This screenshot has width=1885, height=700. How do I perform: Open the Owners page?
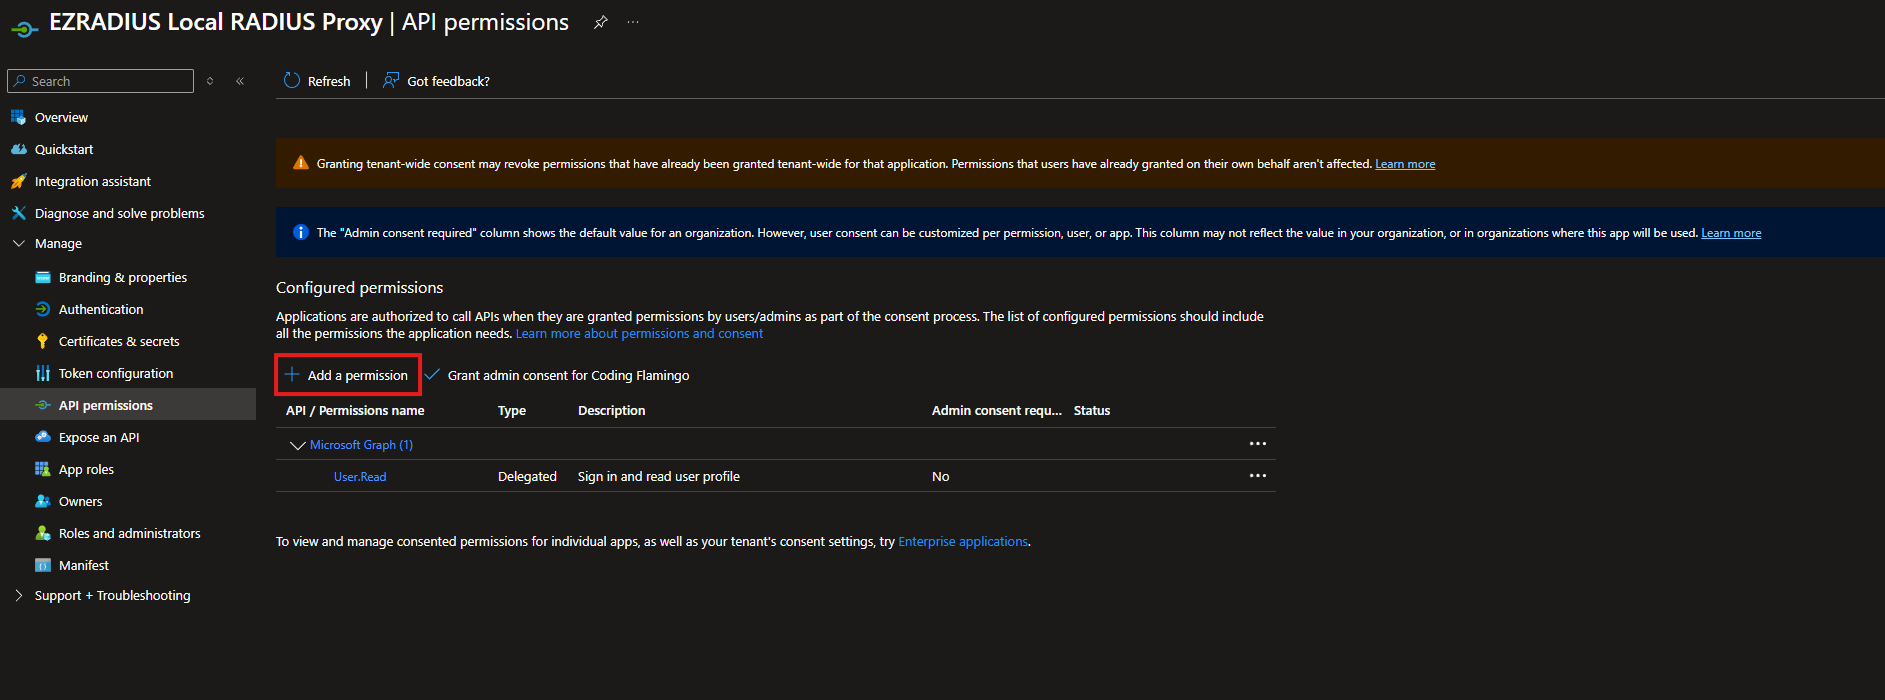[80, 501]
